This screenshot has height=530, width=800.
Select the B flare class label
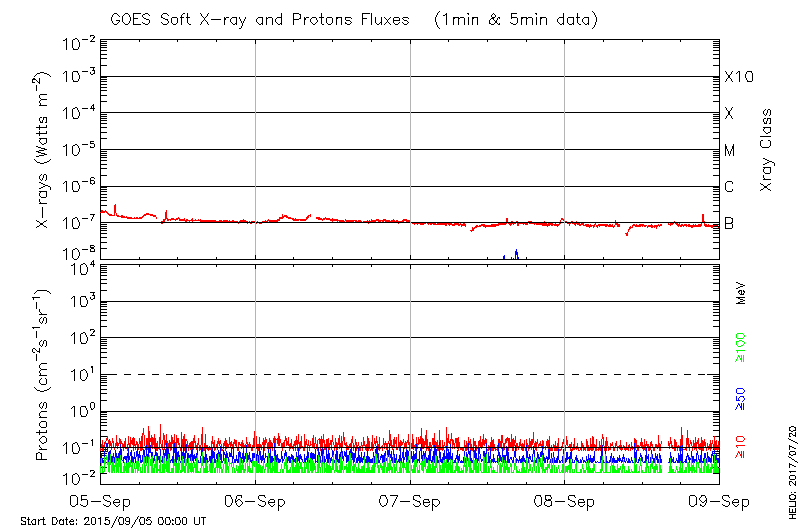(730, 223)
